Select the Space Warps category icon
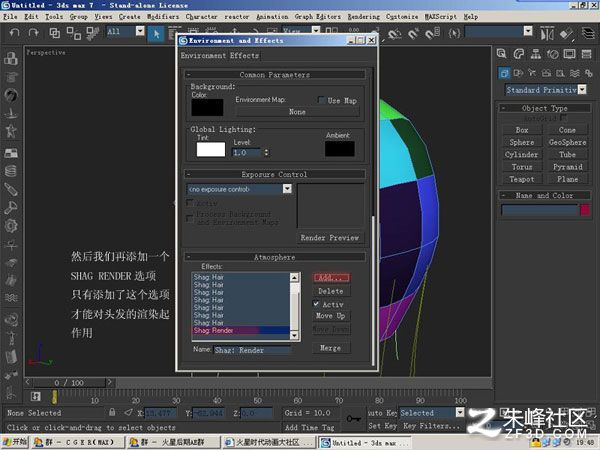 pyautogui.click(x=574, y=73)
